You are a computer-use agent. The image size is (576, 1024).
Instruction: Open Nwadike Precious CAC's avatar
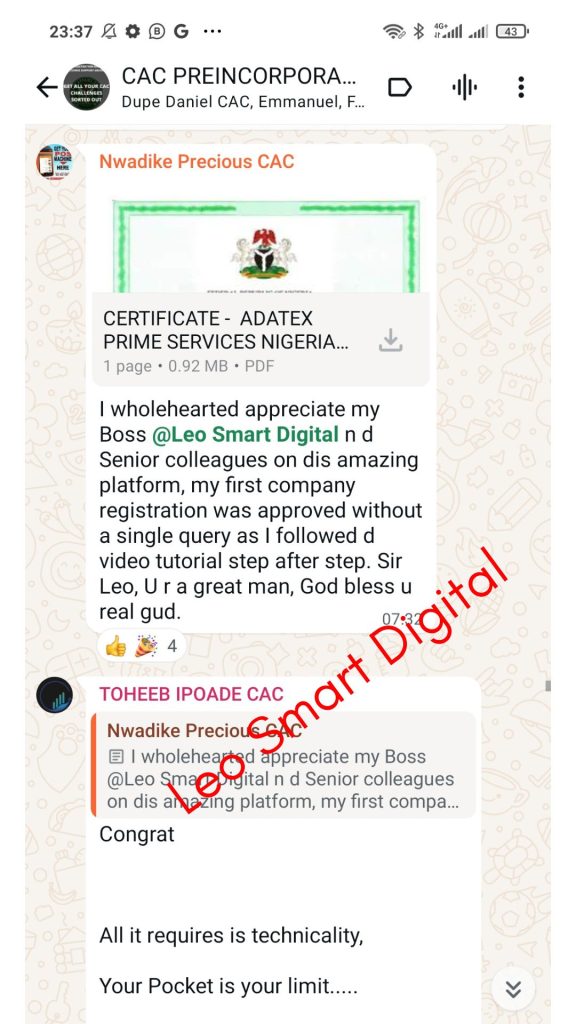(x=54, y=161)
